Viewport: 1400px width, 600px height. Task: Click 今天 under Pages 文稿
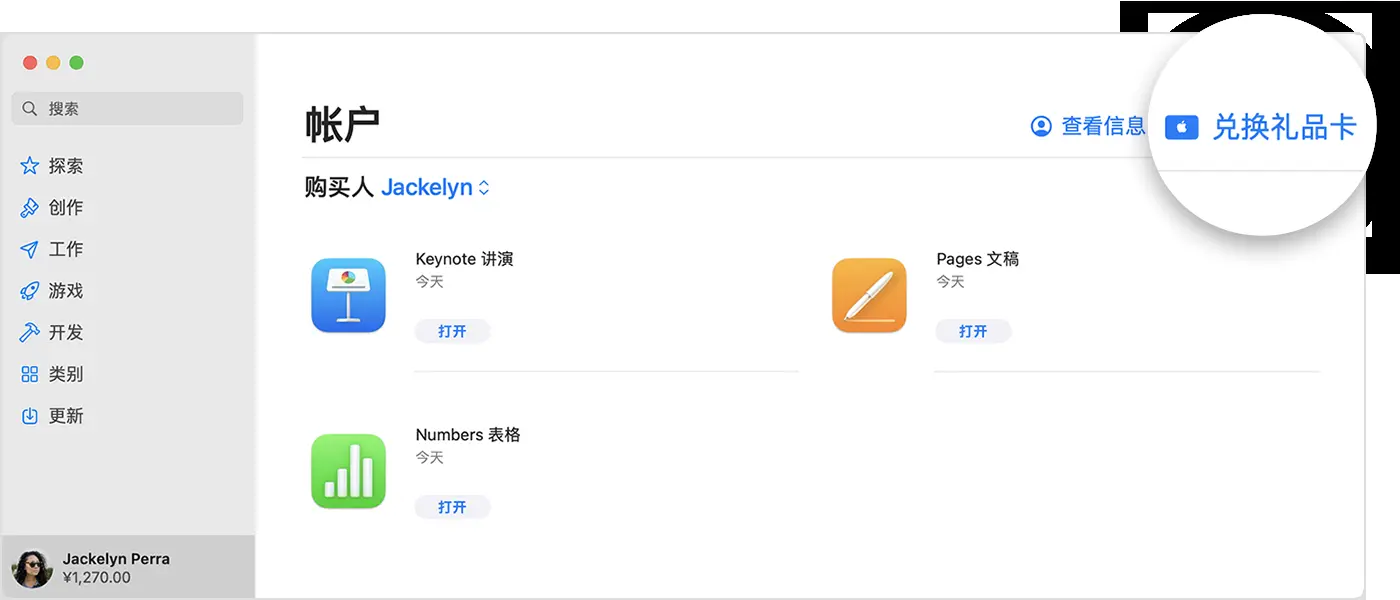coord(950,282)
